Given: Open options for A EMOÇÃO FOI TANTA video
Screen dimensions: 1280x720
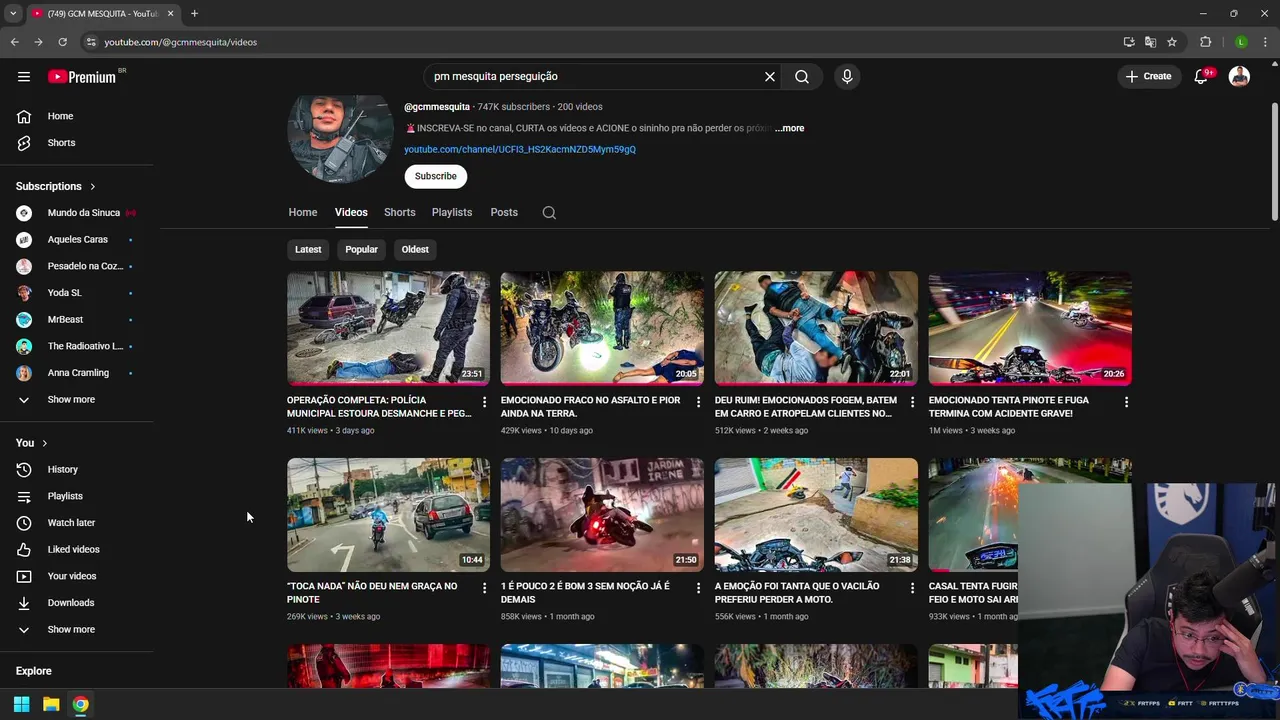Looking at the screenshot, I should click(x=912, y=588).
